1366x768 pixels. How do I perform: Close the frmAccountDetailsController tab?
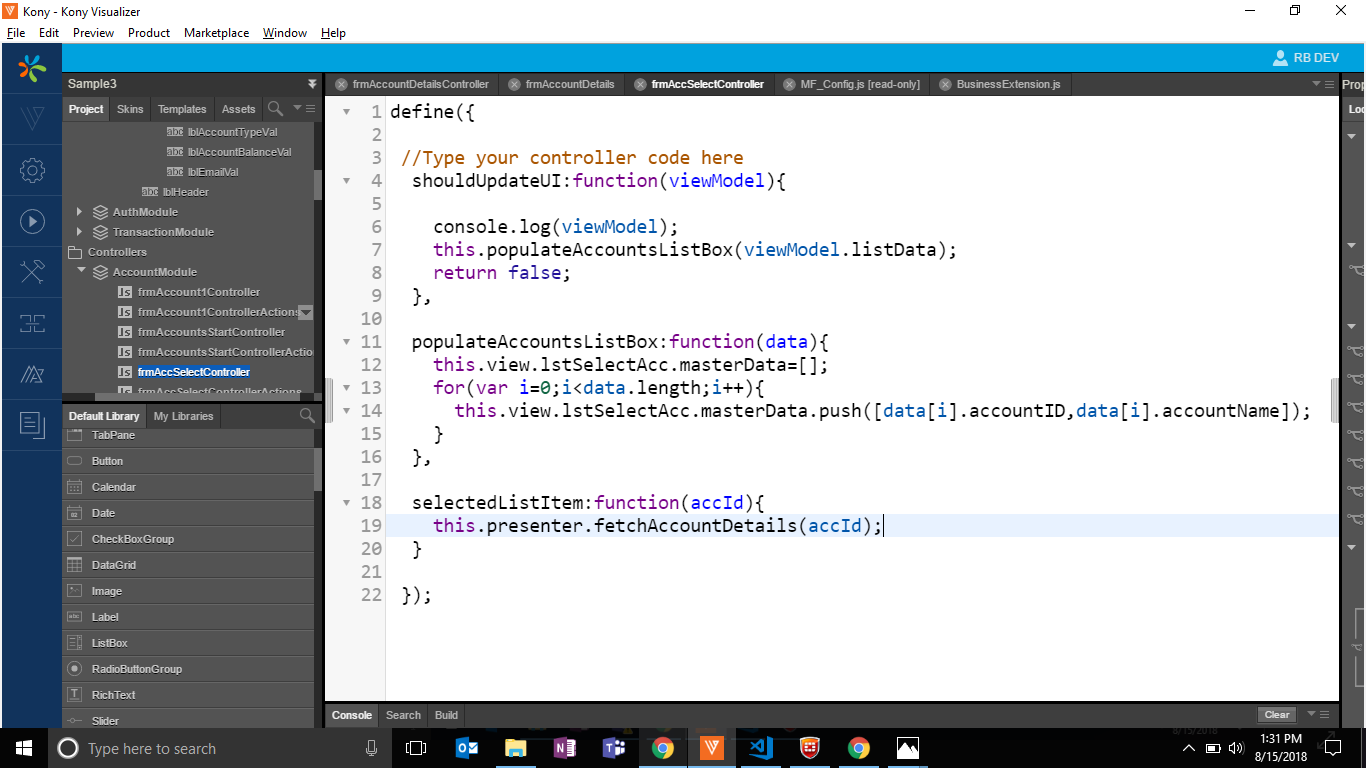pyautogui.click(x=341, y=84)
